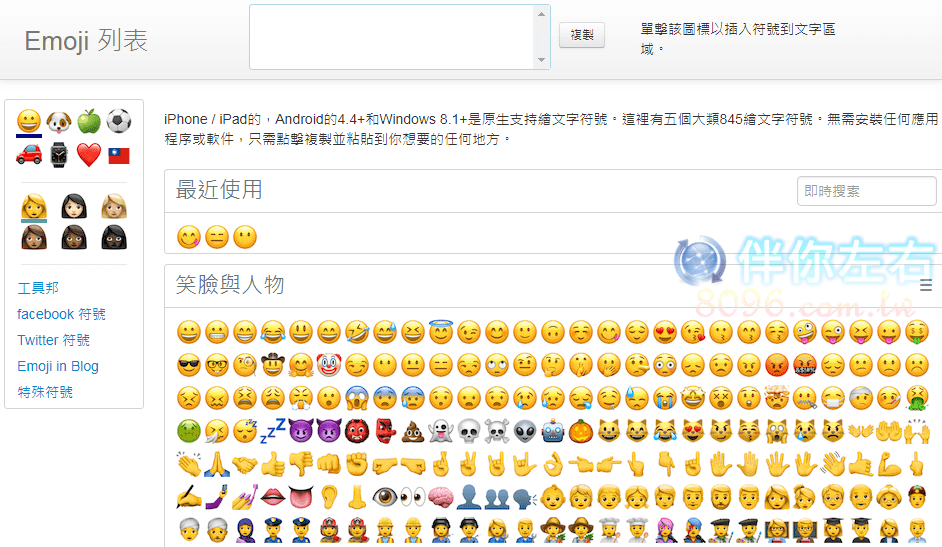Open the Emoji in Blog link
This screenshot has height=547, width=942.
pos(58,366)
